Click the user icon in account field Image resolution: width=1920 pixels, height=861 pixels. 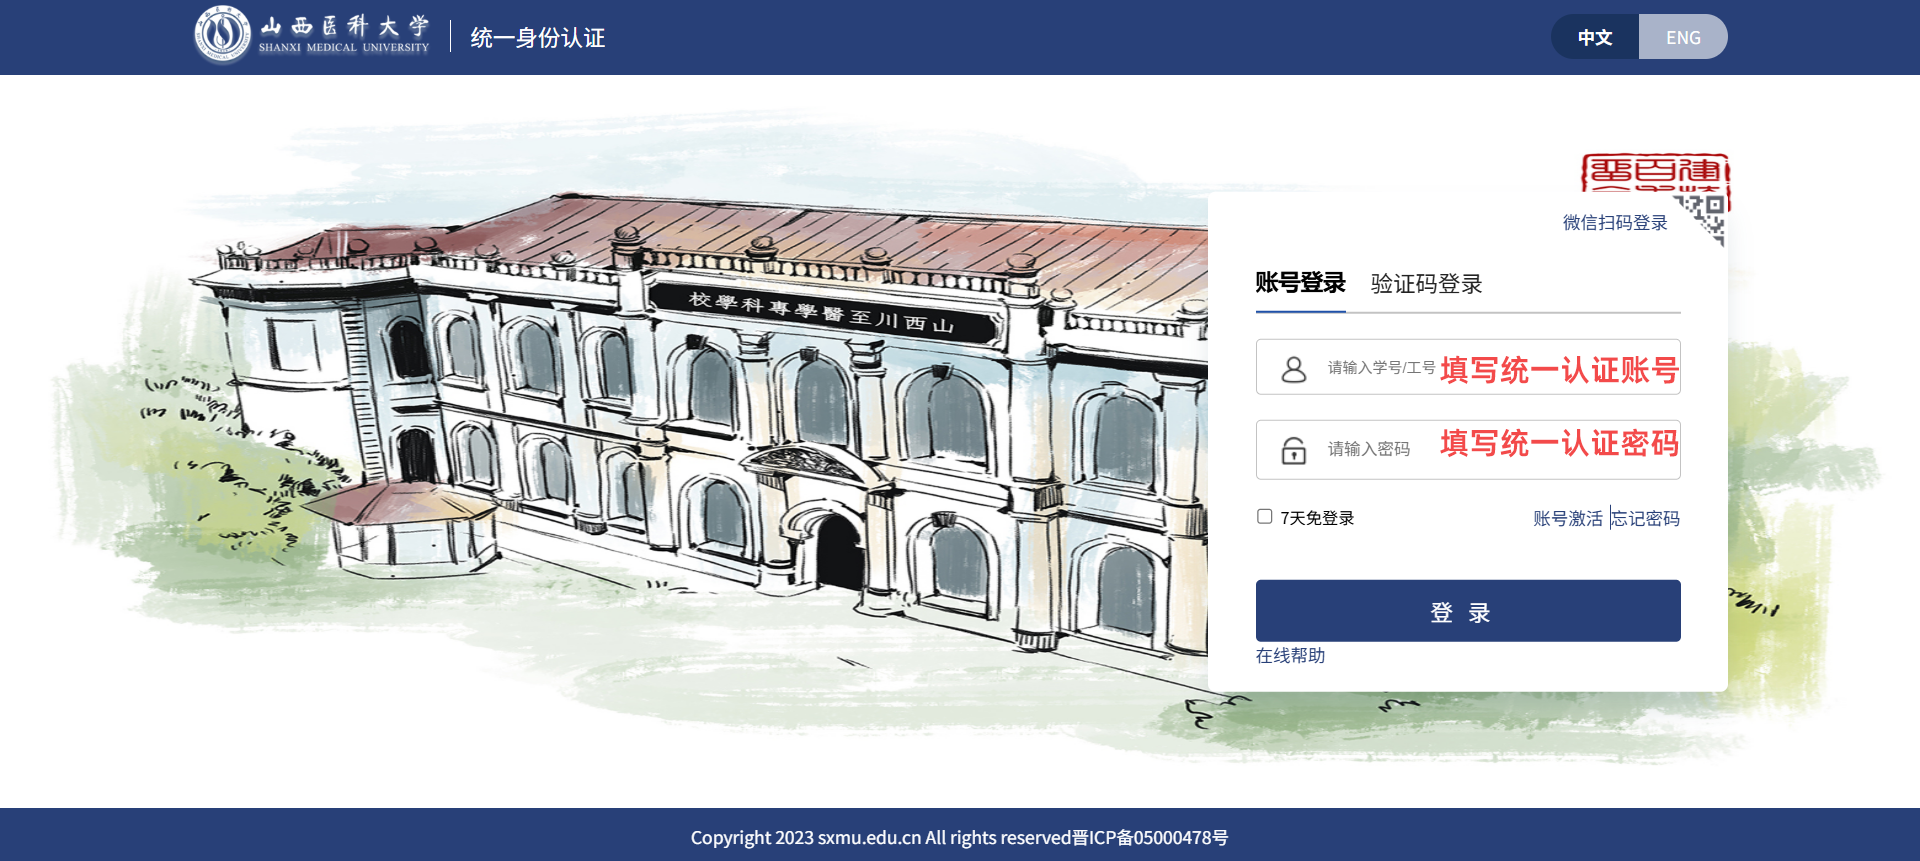click(x=1294, y=369)
